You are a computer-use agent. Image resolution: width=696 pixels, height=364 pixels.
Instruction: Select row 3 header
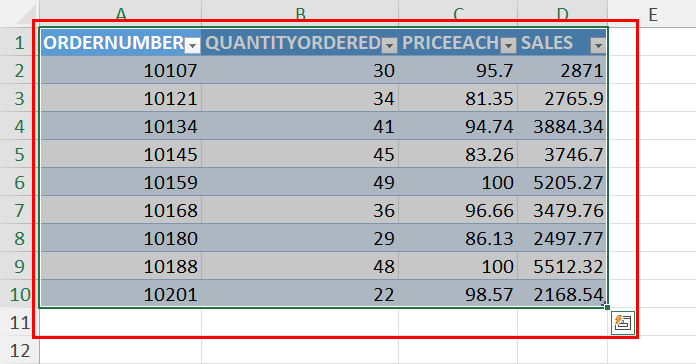pyautogui.click(x=20, y=98)
